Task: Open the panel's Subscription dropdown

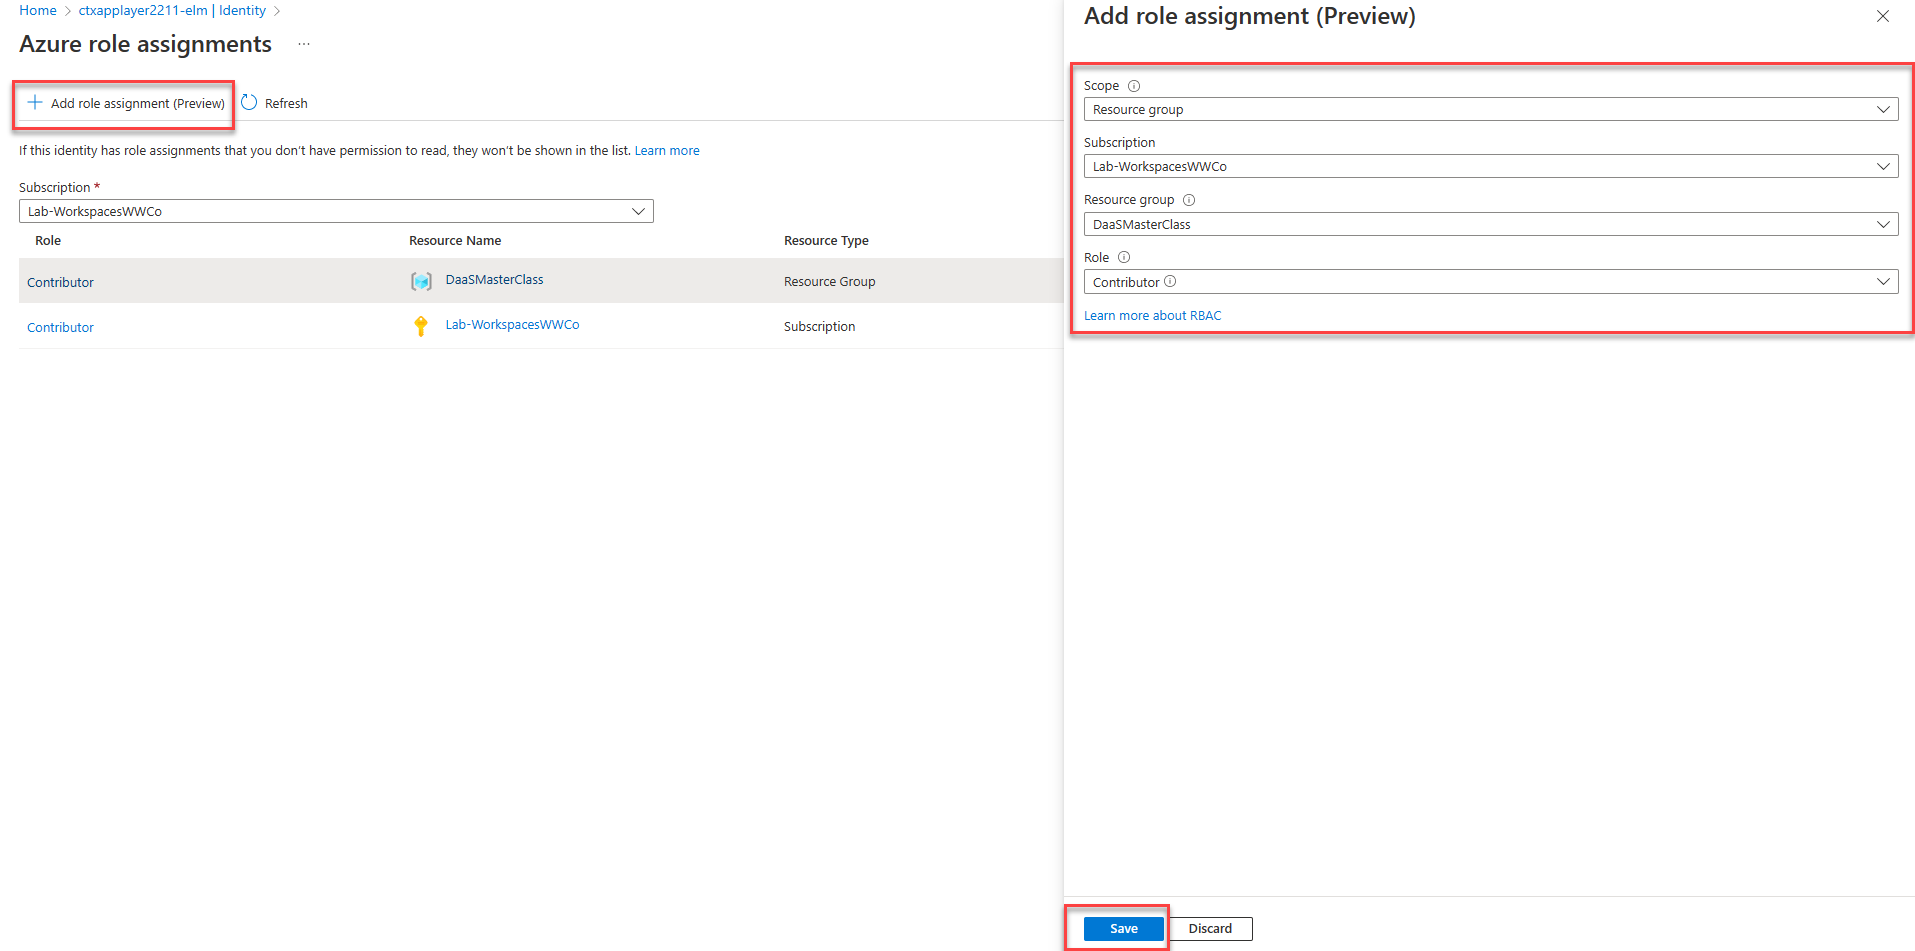Action: [1883, 167]
